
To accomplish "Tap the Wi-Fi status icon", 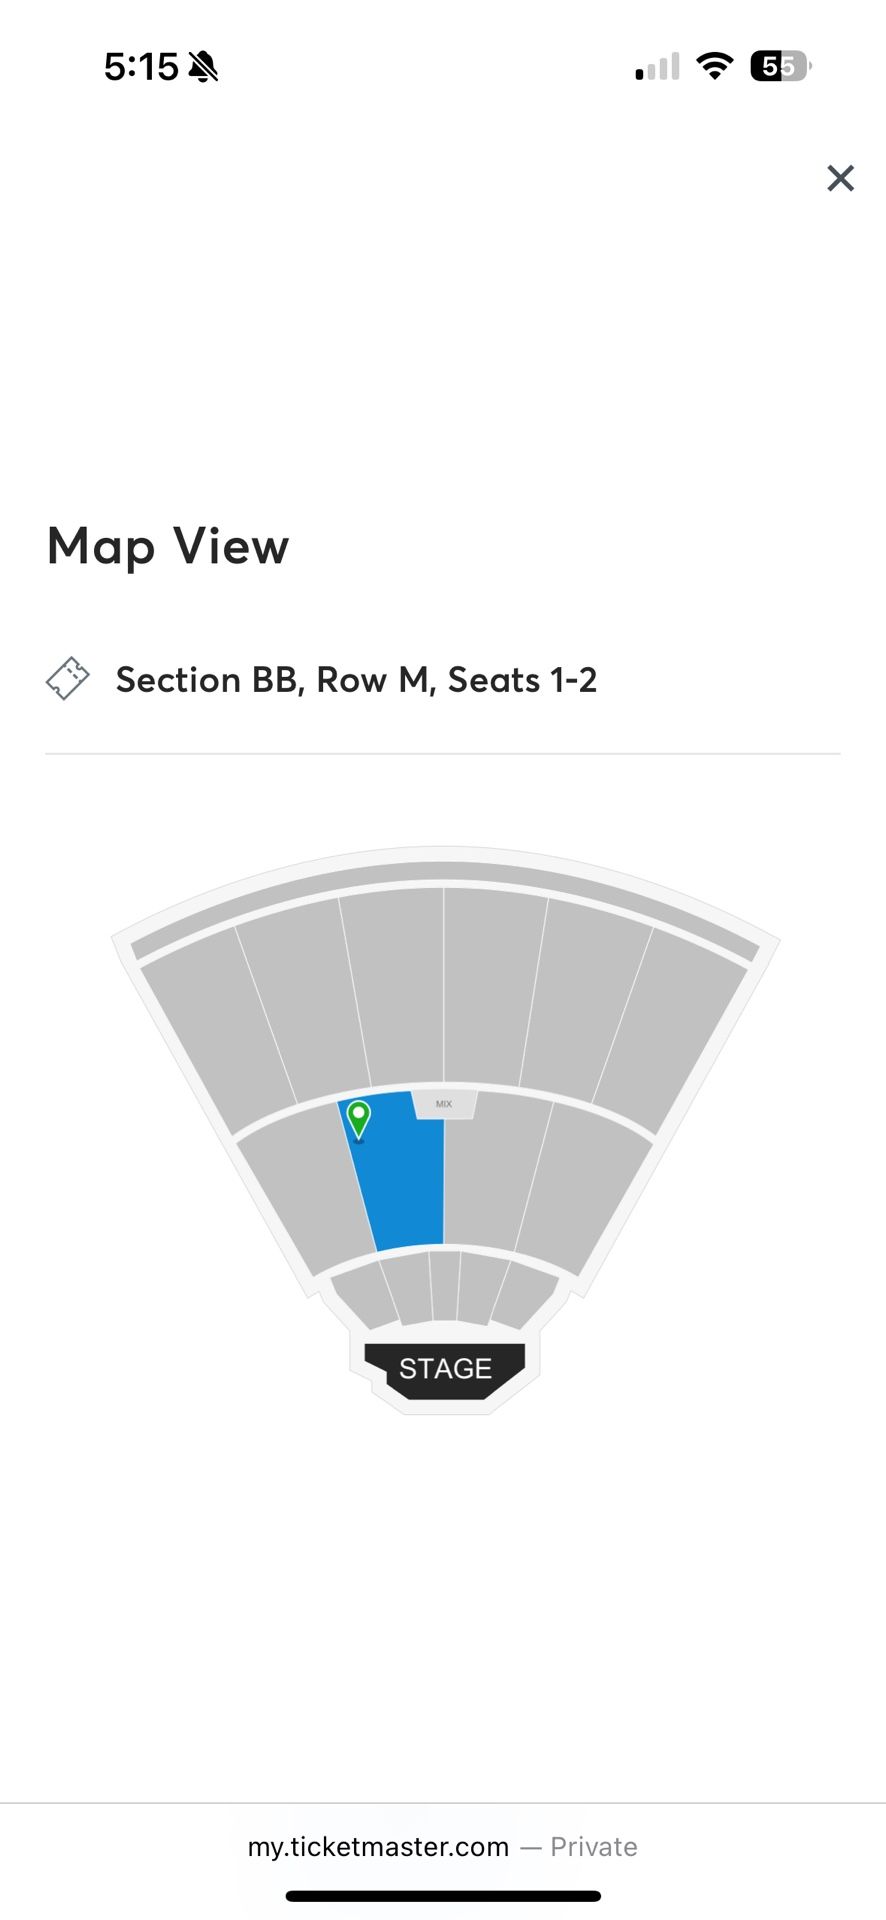I will click(x=714, y=67).
